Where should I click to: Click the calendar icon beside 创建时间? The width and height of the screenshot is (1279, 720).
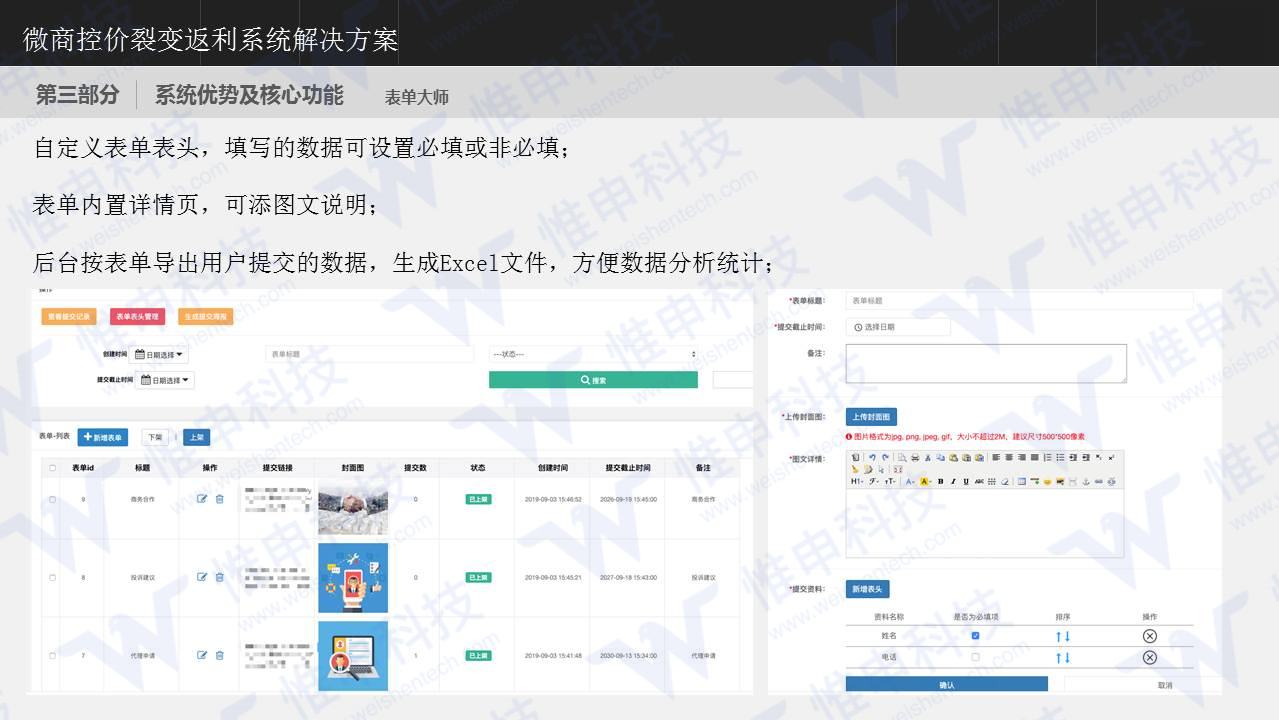(x=140, y=354)
